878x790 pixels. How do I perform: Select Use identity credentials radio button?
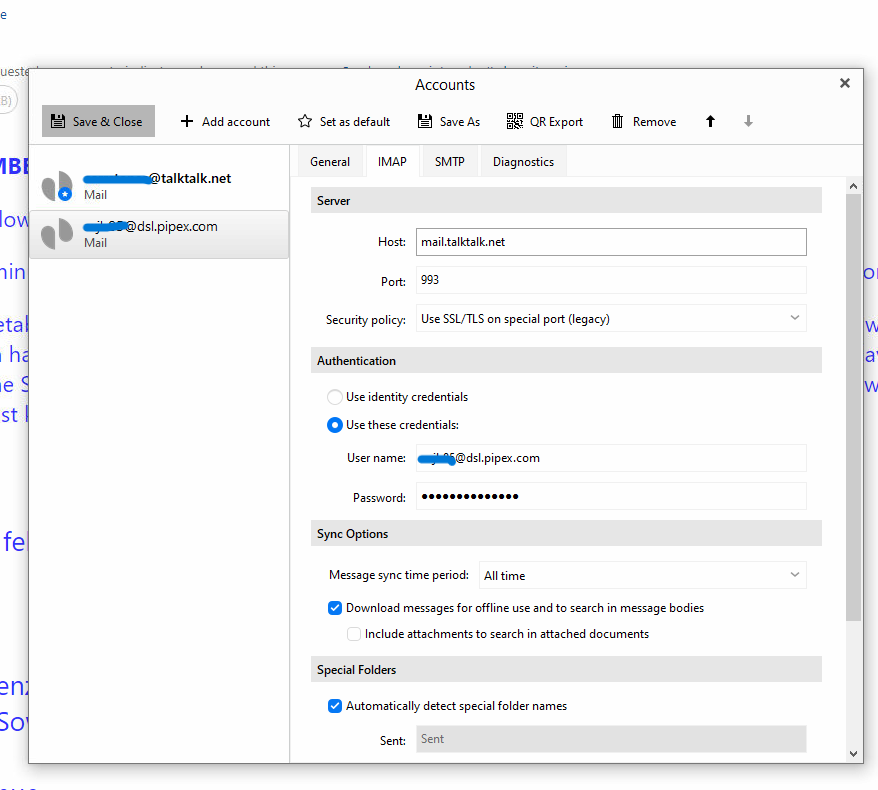tap(335, 397)
